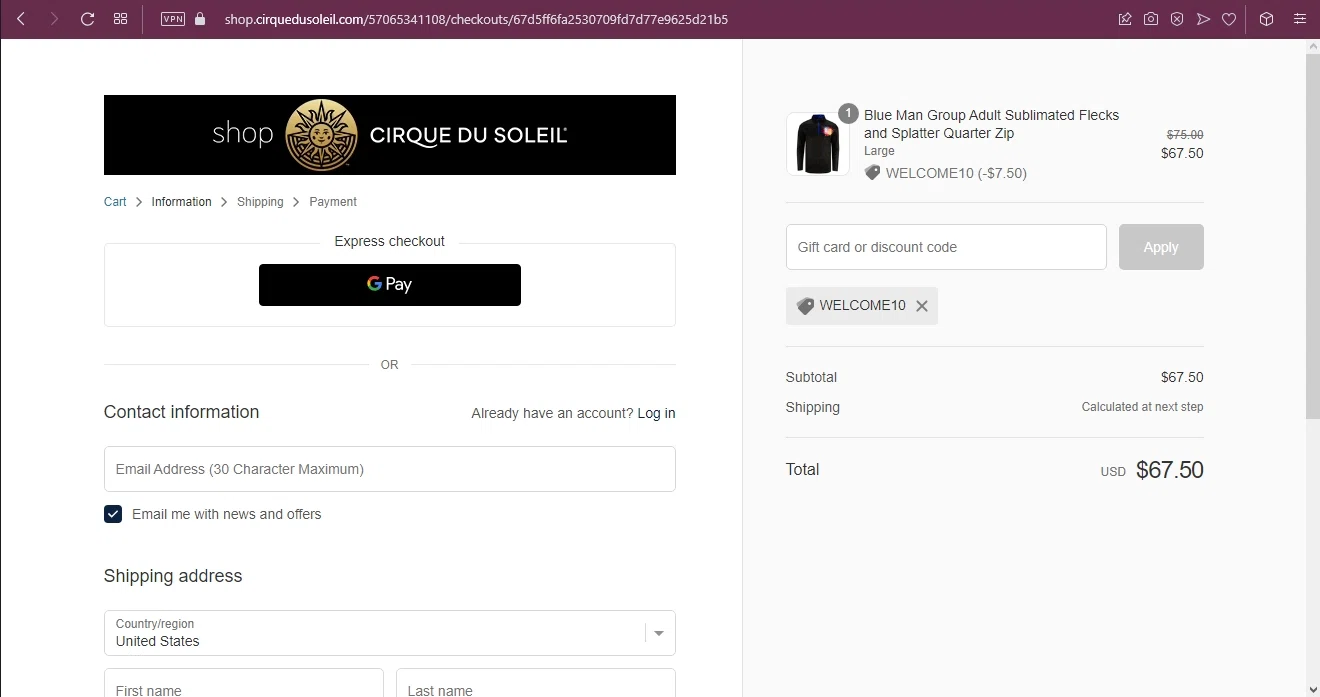Focus the Email Address field
Screen dimensions: 1320x697
click(390, 469)
